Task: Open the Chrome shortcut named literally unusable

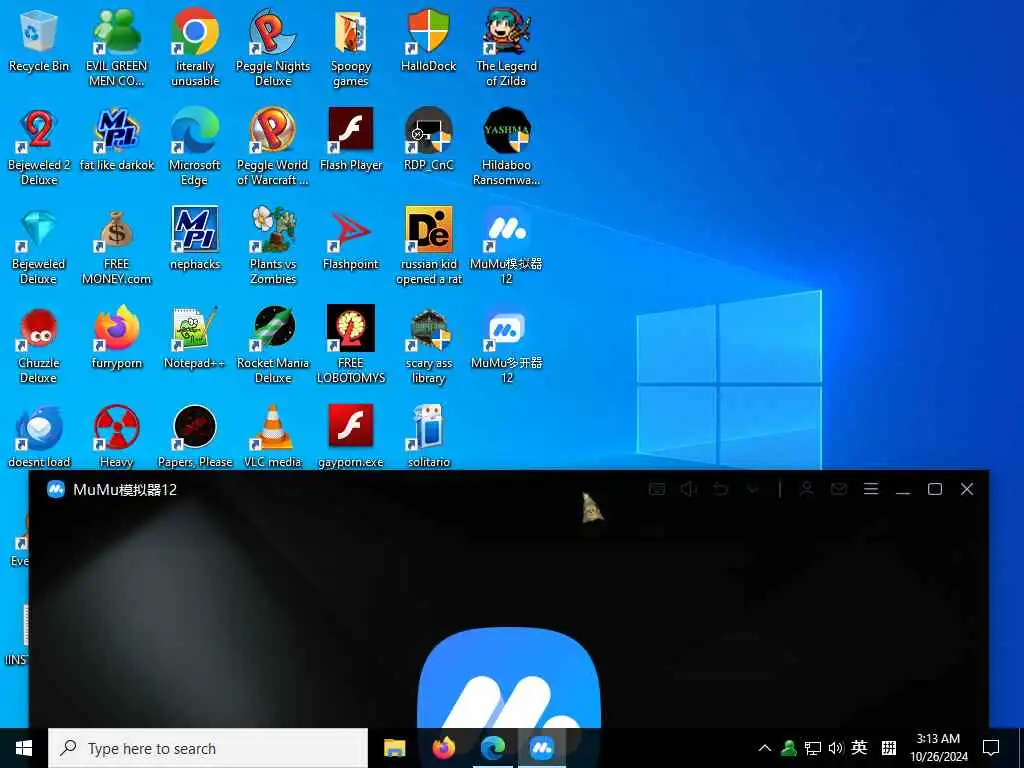Action: [x=195, y=48]
